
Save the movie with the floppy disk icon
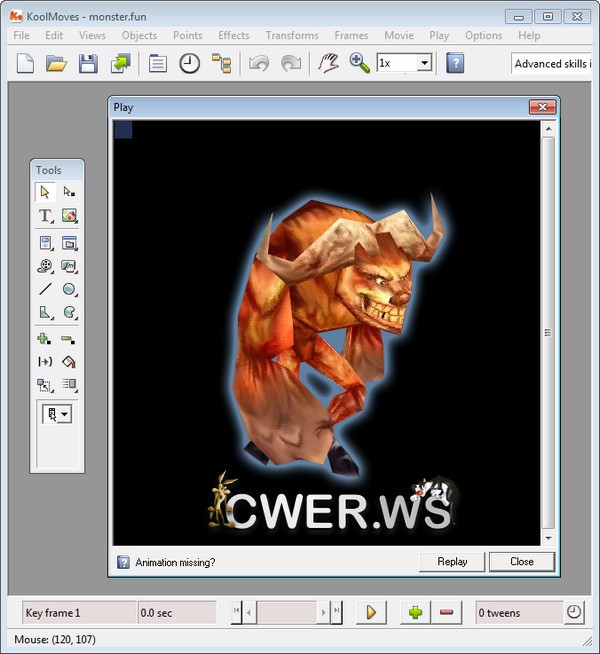click(88, 63)
